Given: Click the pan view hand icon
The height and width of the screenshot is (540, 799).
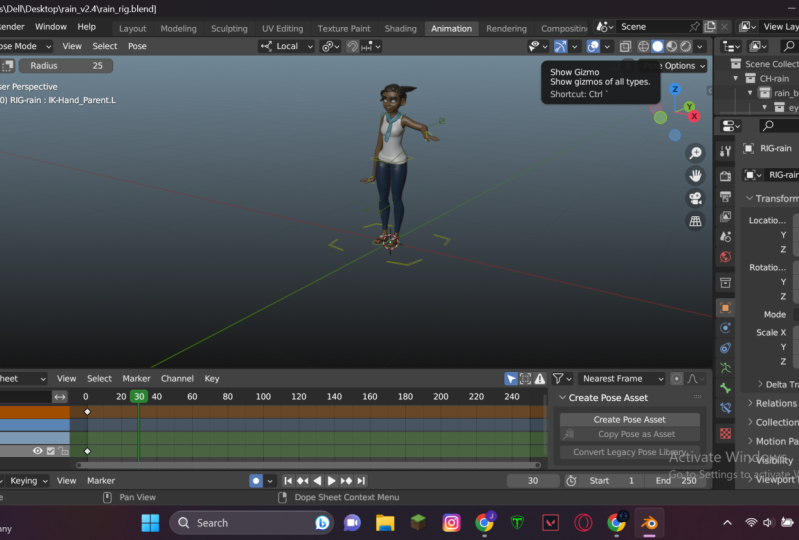Looking at the screenshot, I should [696, 176].
